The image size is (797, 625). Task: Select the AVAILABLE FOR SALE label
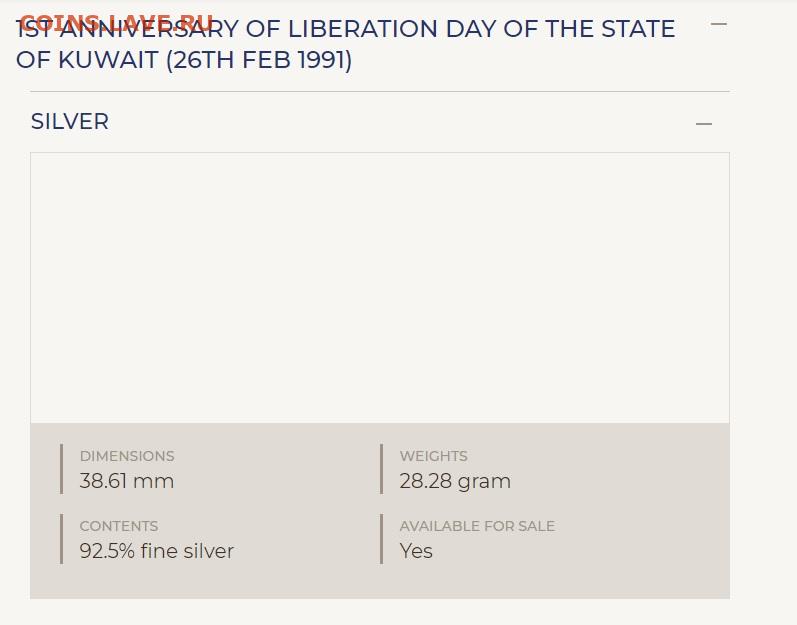477,526
